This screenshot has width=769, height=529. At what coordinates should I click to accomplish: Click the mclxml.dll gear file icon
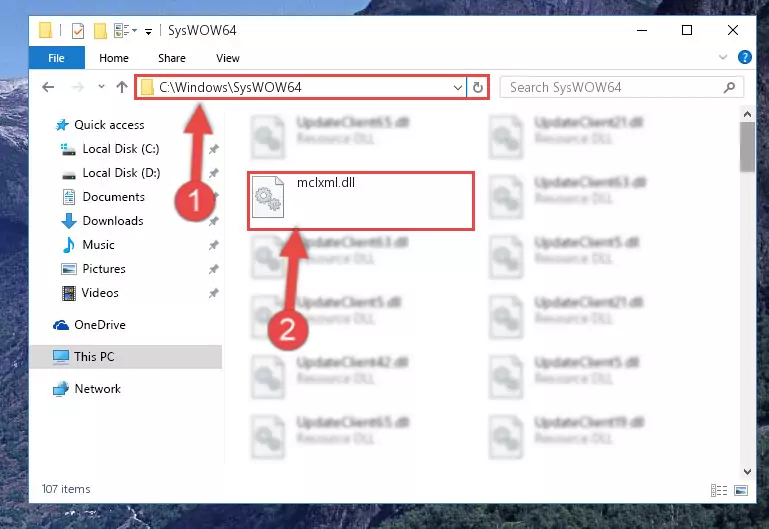[268, 197]
